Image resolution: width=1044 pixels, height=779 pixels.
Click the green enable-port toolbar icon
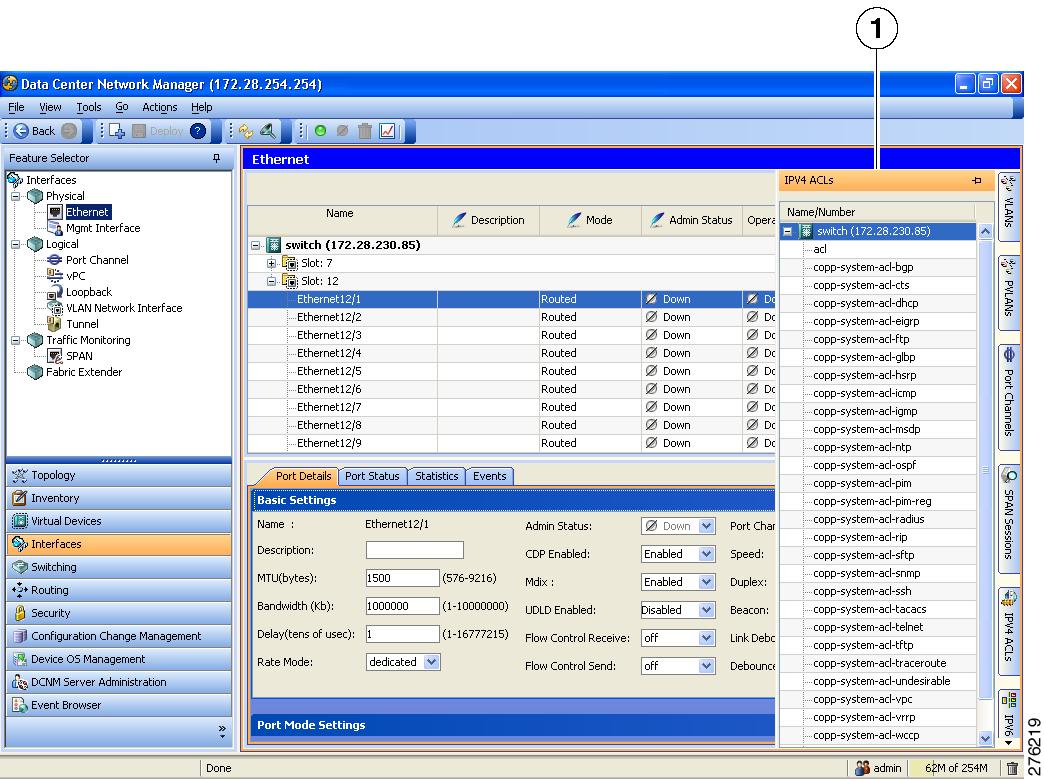319,131
